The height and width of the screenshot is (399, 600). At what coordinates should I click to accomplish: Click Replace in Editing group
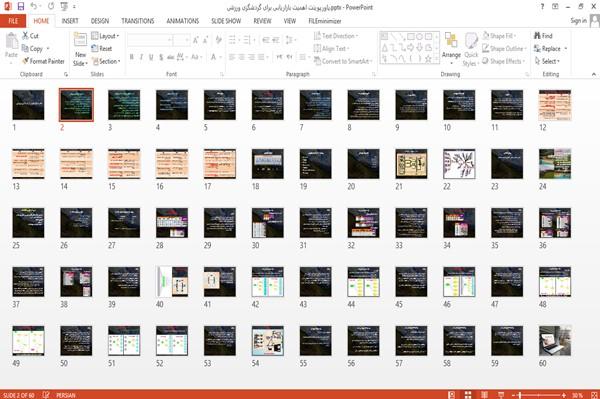pos(551,48)
